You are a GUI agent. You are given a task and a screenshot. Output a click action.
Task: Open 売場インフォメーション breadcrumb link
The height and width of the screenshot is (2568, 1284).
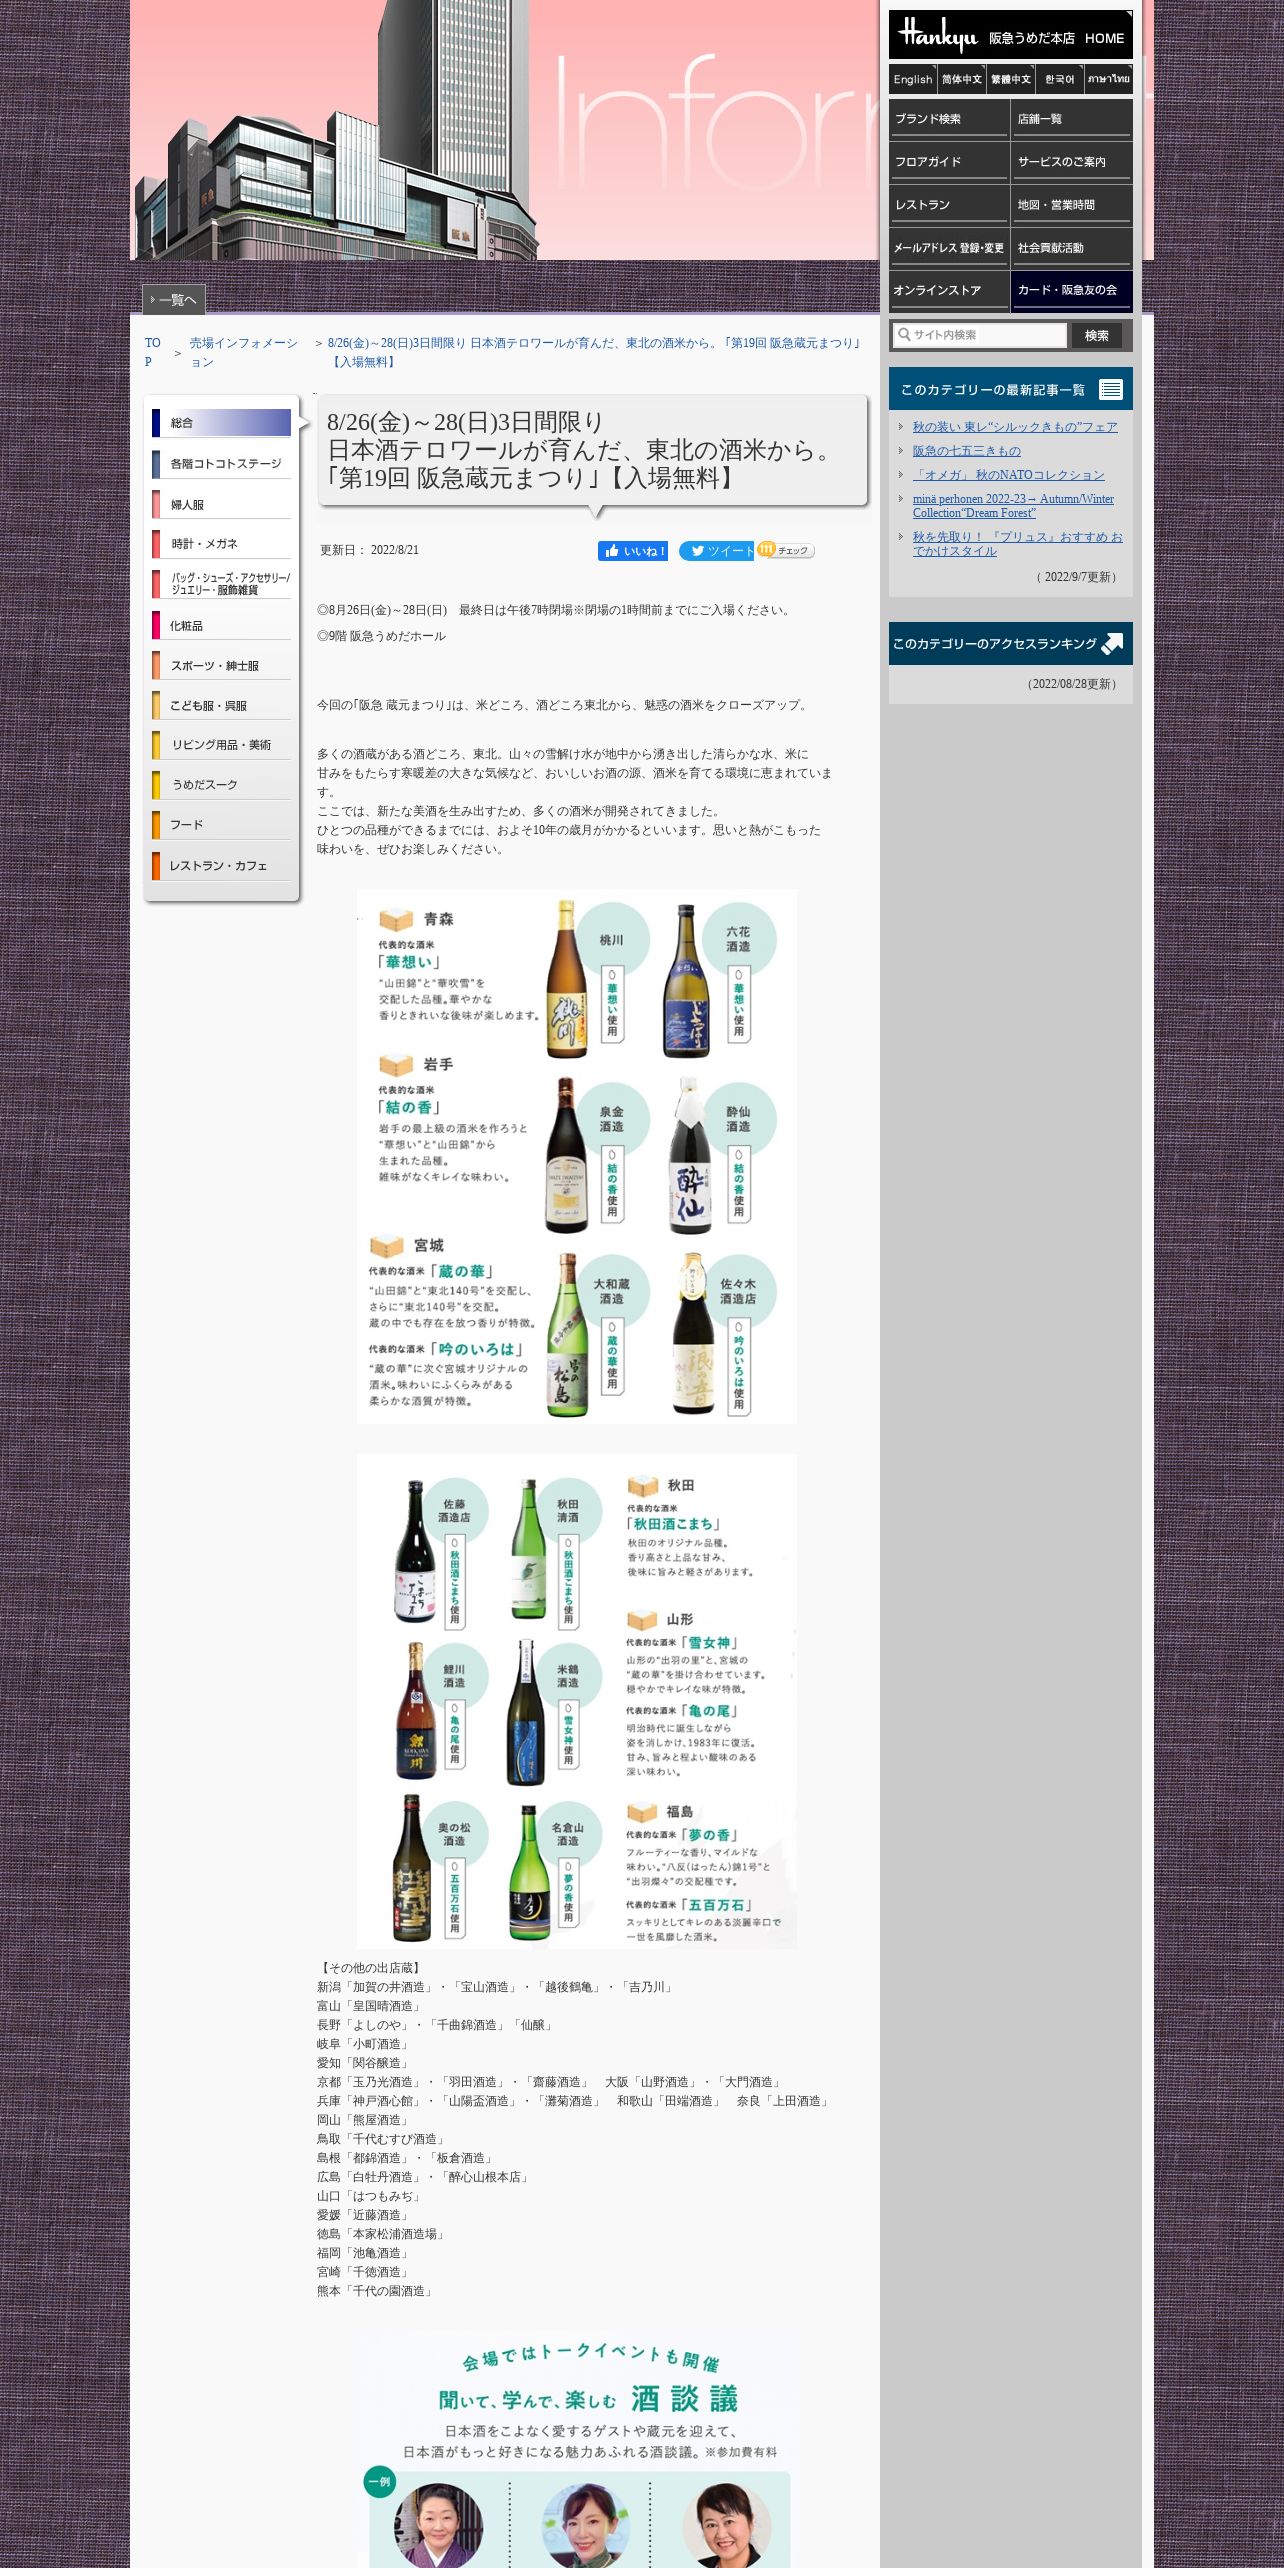[x=245, y=352]
